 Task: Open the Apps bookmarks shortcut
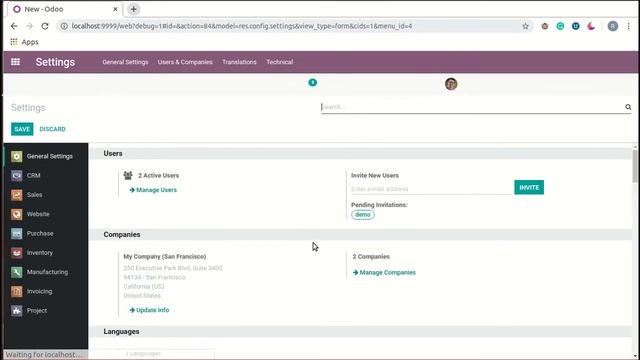pyautogui.click(x=24, y=42)
